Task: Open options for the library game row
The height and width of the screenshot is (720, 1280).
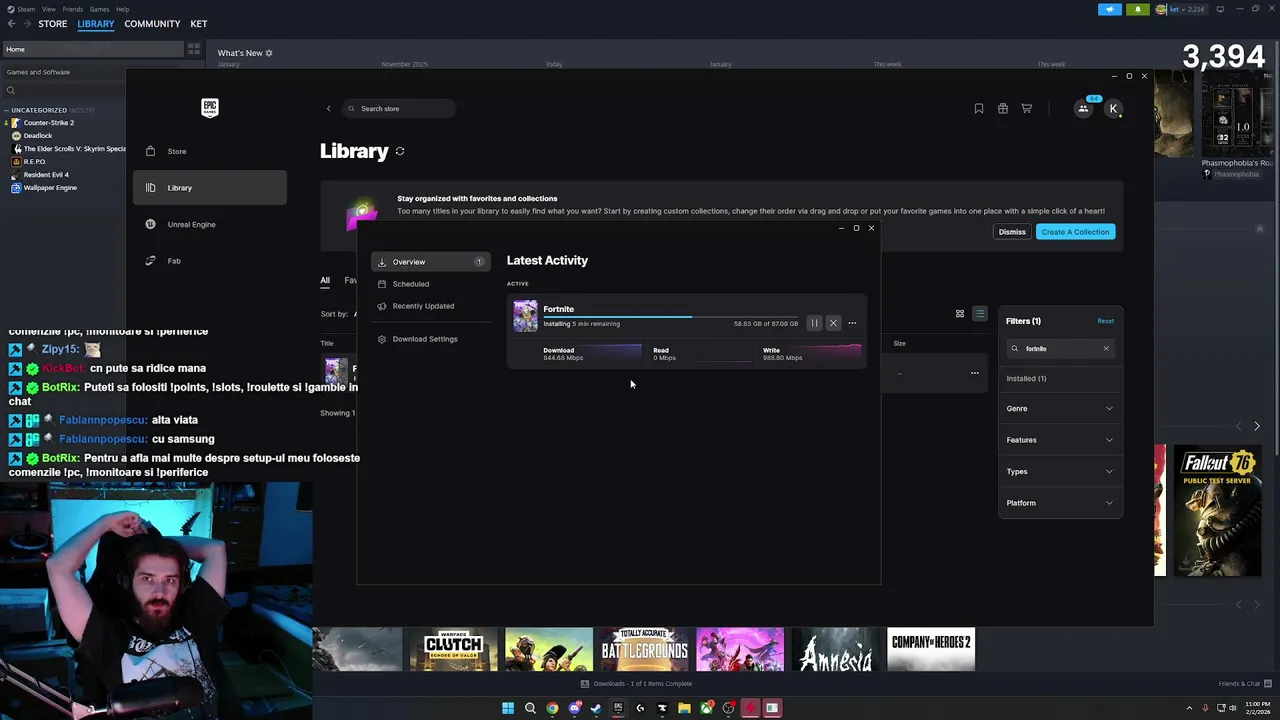Action: (975, 373)
